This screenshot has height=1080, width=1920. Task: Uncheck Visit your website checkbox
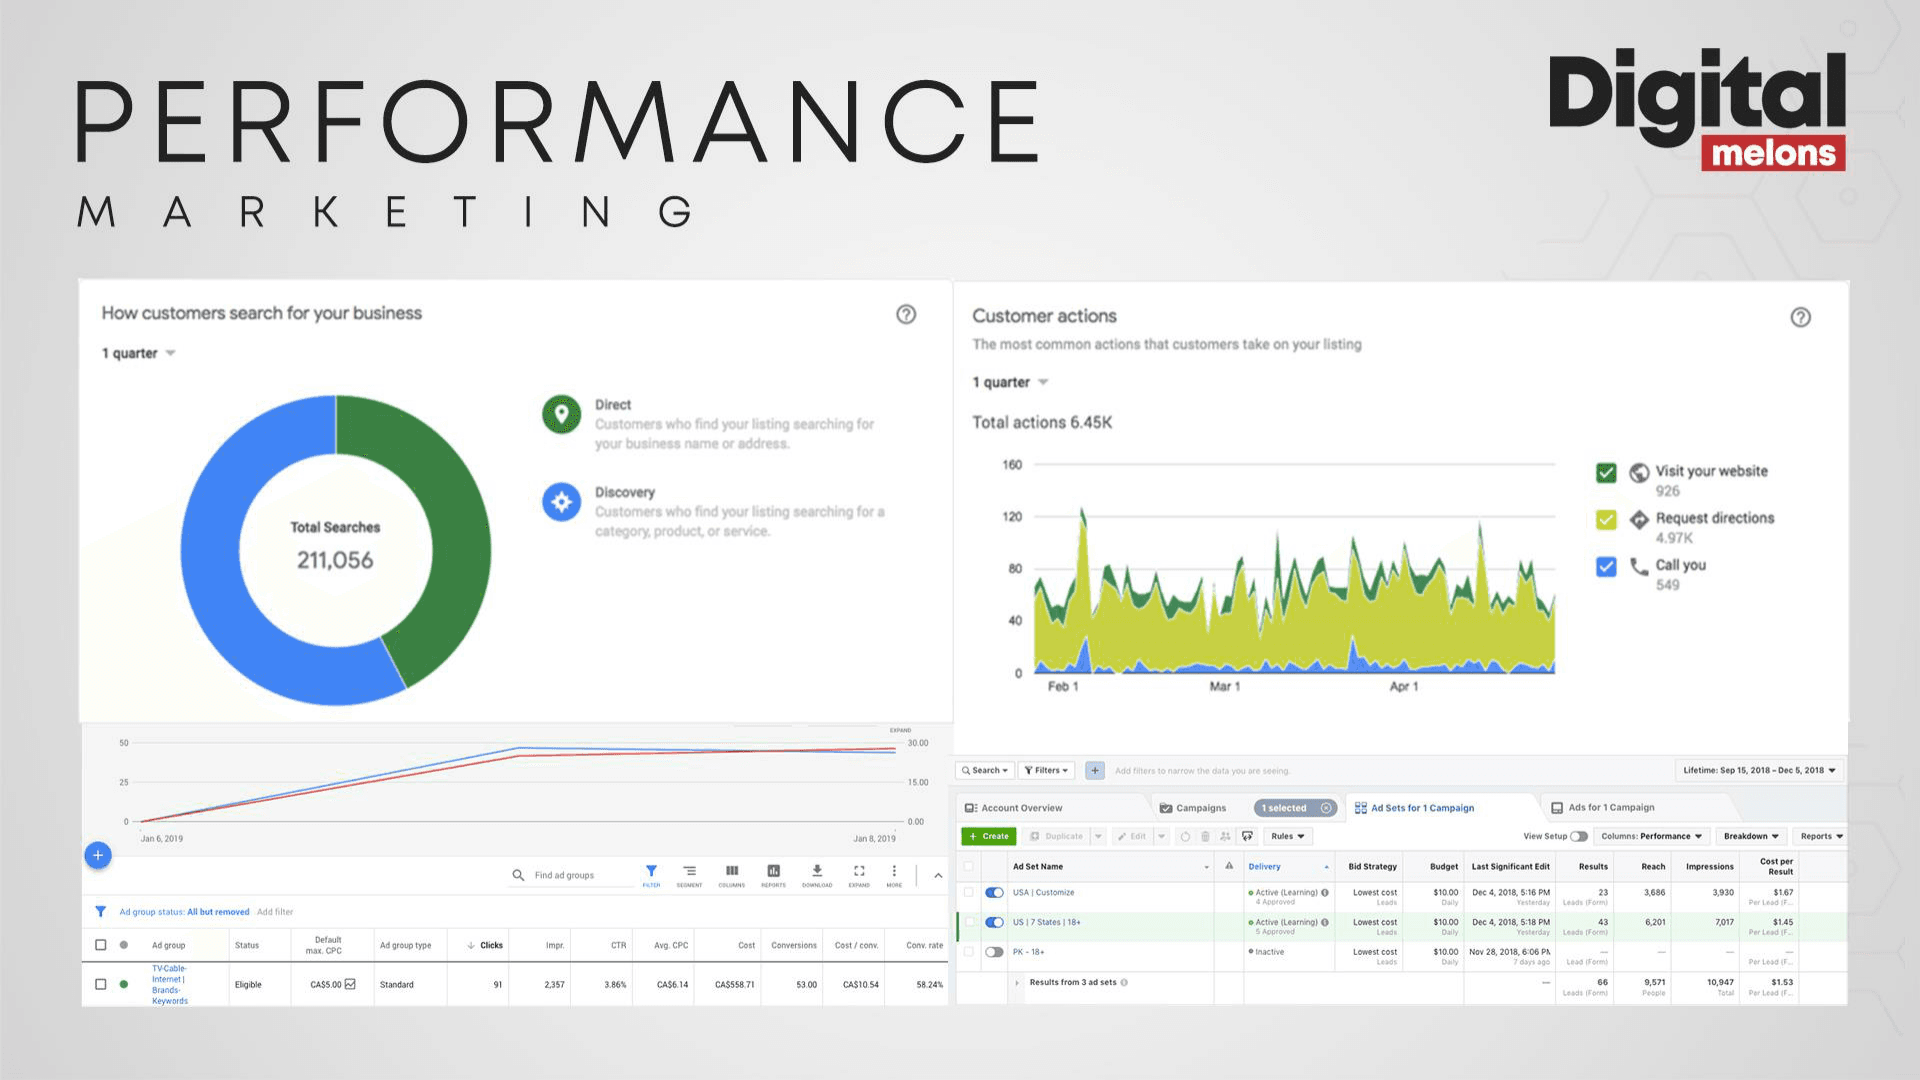(x=1606, y=472)
